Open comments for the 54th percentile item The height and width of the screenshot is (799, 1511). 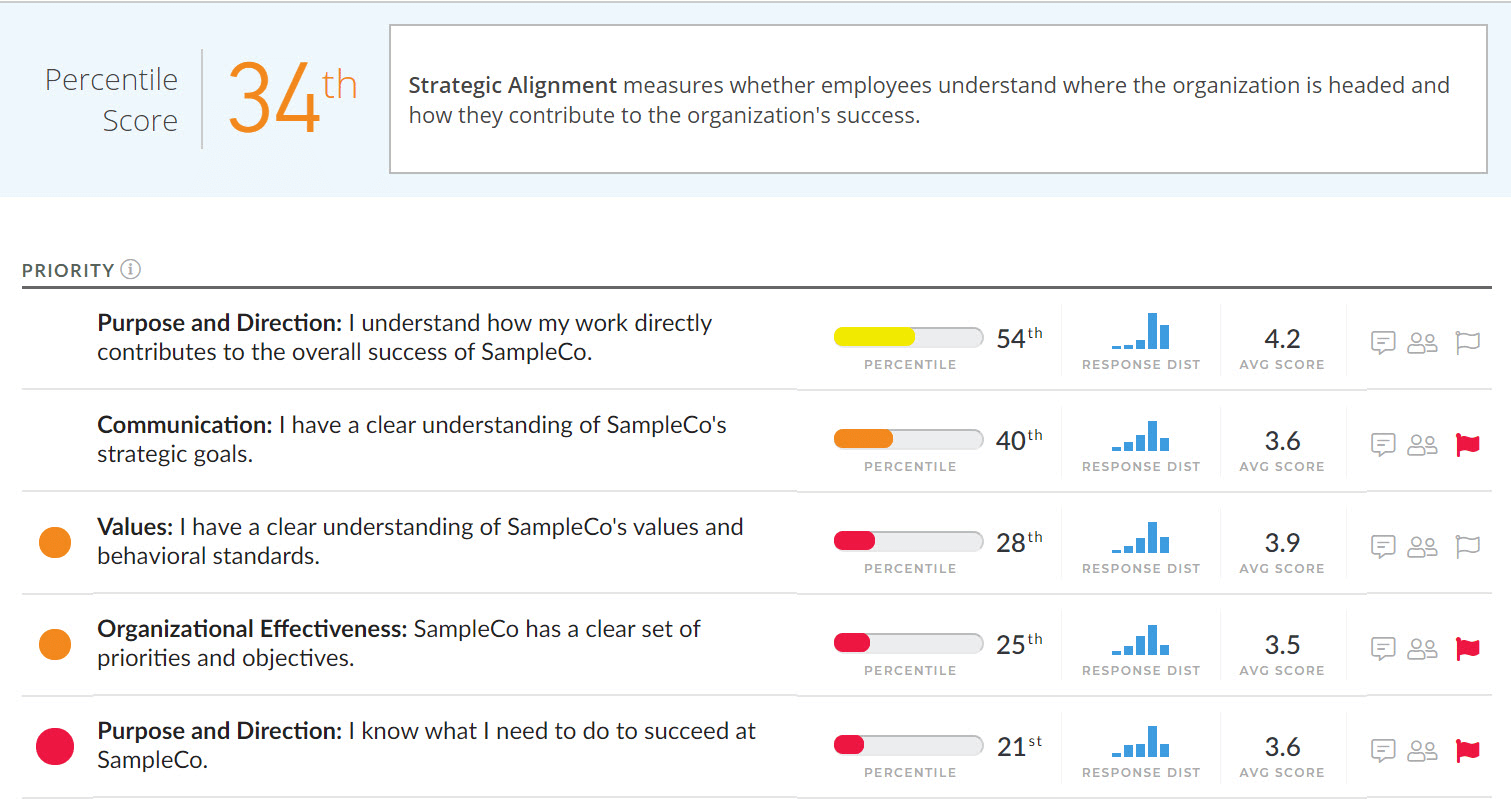(x=1383, y=343)
